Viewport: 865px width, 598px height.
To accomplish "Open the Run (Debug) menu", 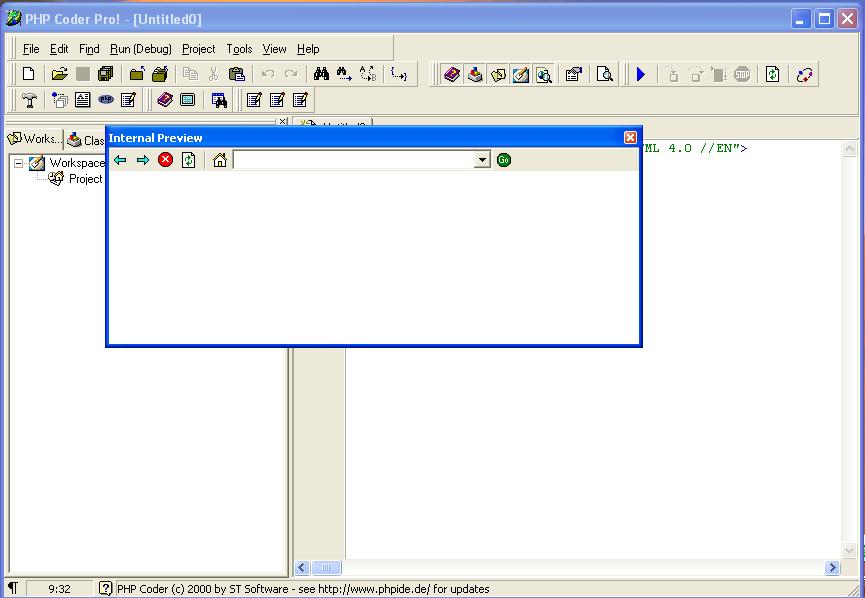I will click(141, 49).
